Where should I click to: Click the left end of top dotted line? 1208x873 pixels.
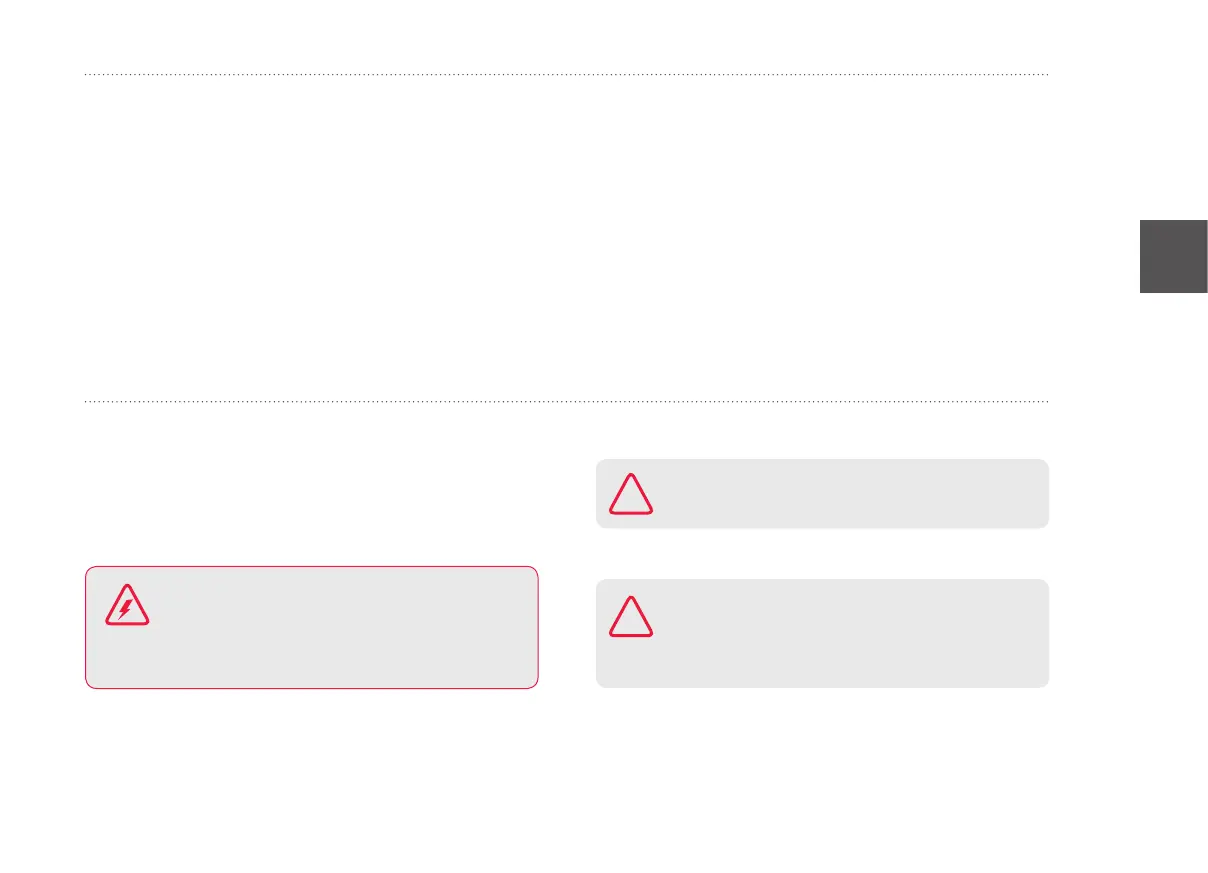tap(88, 74)
